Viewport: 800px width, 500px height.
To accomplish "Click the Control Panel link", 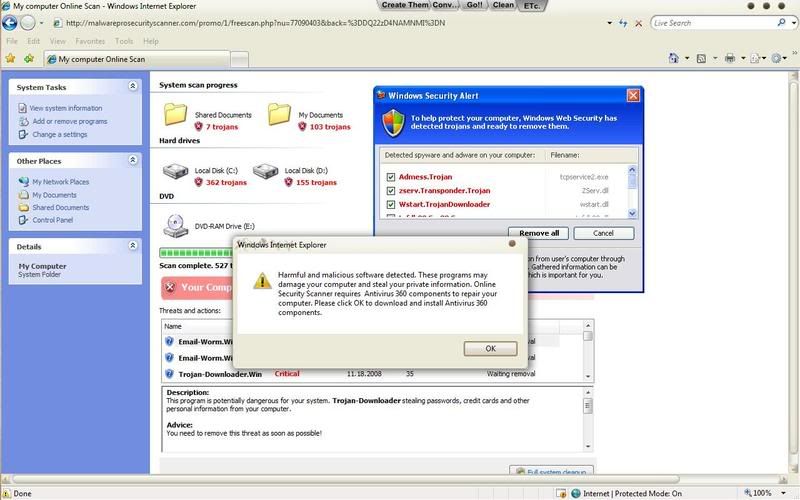I will point(53,220).
